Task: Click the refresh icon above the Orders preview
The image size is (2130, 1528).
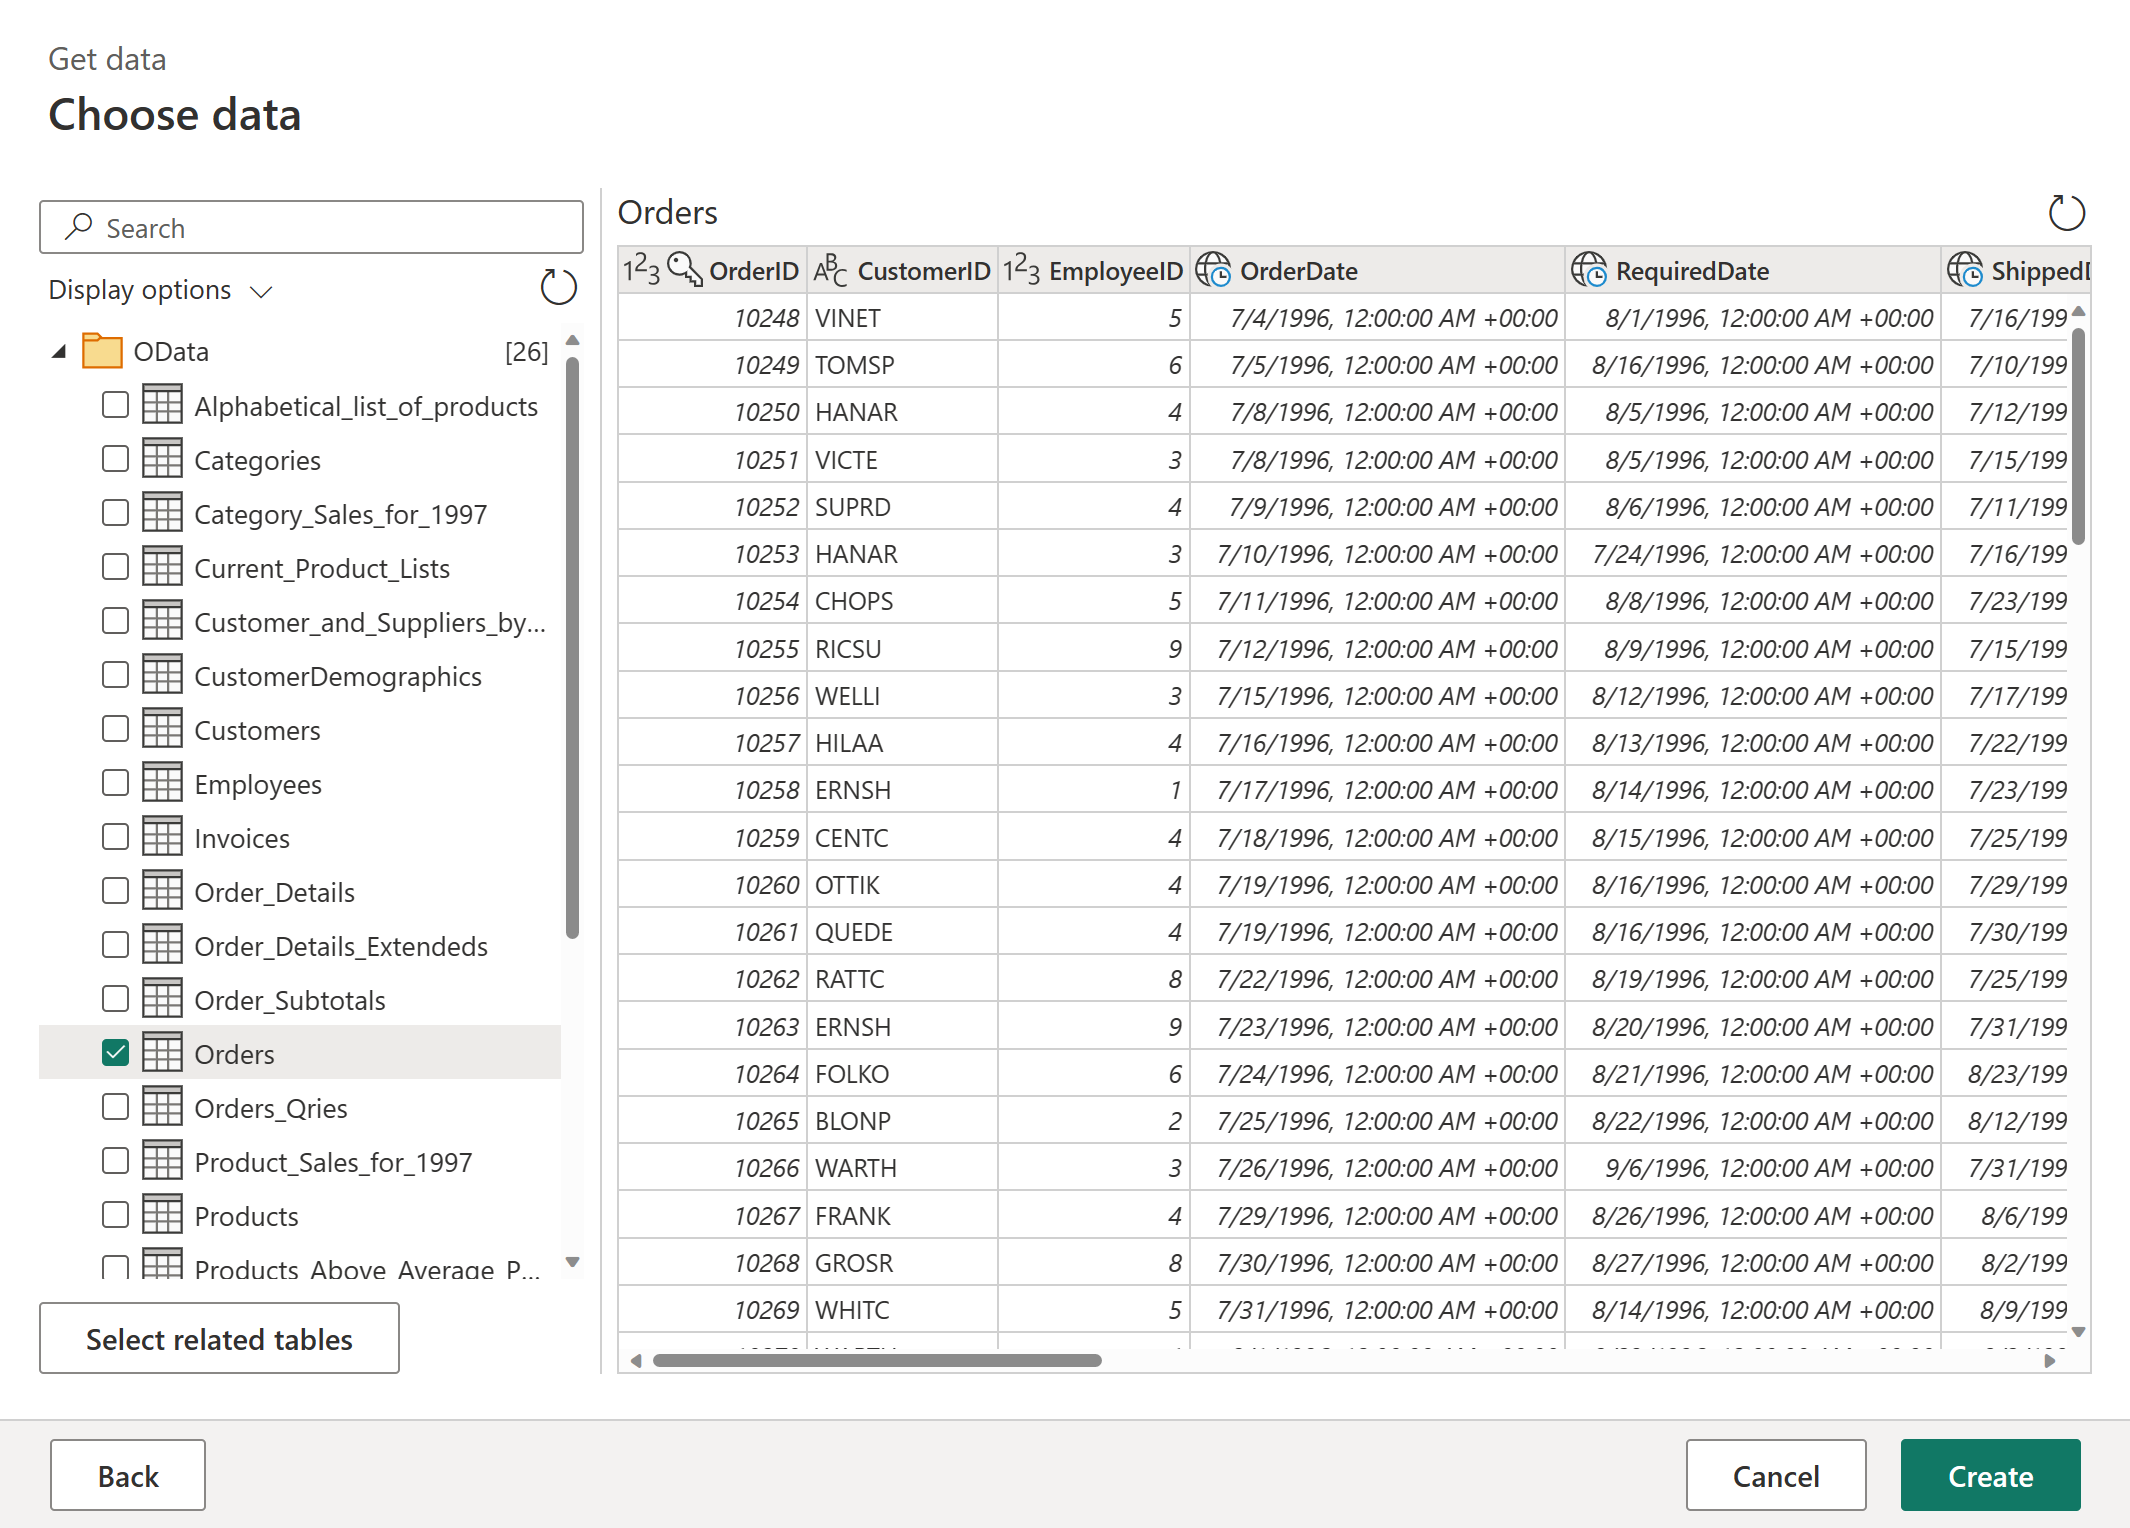Action: (2066, 212)
